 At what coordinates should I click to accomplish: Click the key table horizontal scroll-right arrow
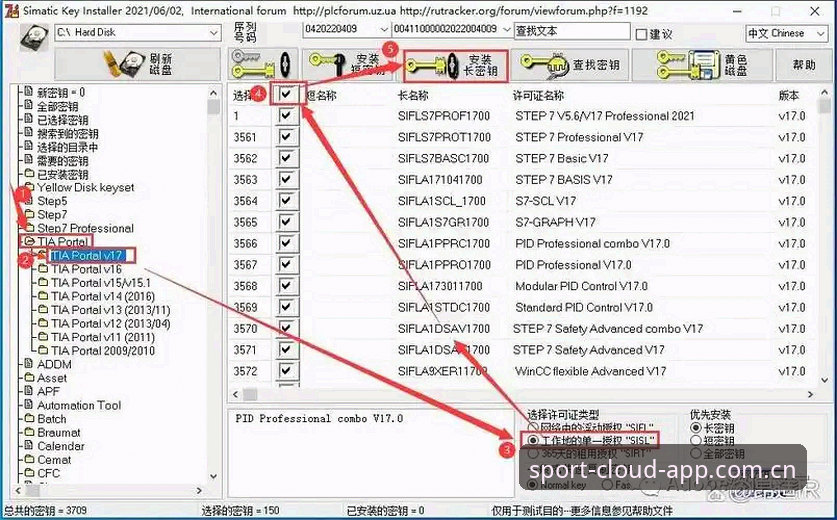click(x=811, y=395)
